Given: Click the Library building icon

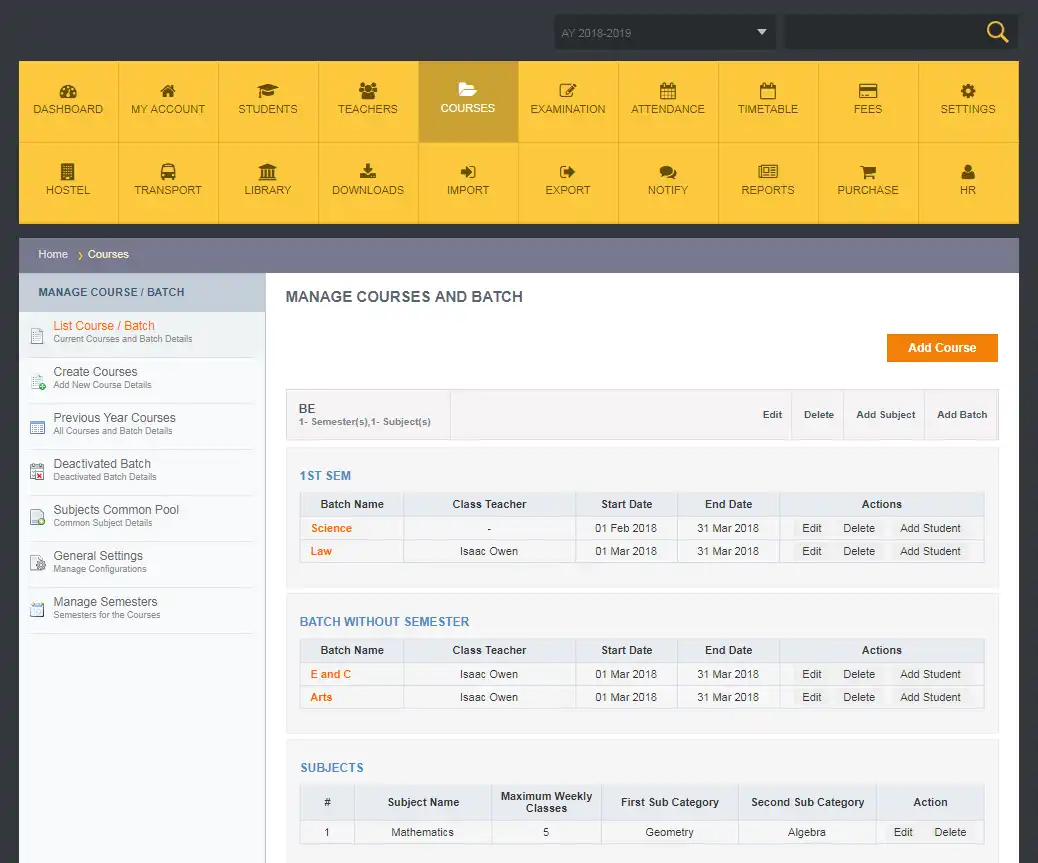Looking at the screenshot, I should pyautogui.click(x=268, y=172).
